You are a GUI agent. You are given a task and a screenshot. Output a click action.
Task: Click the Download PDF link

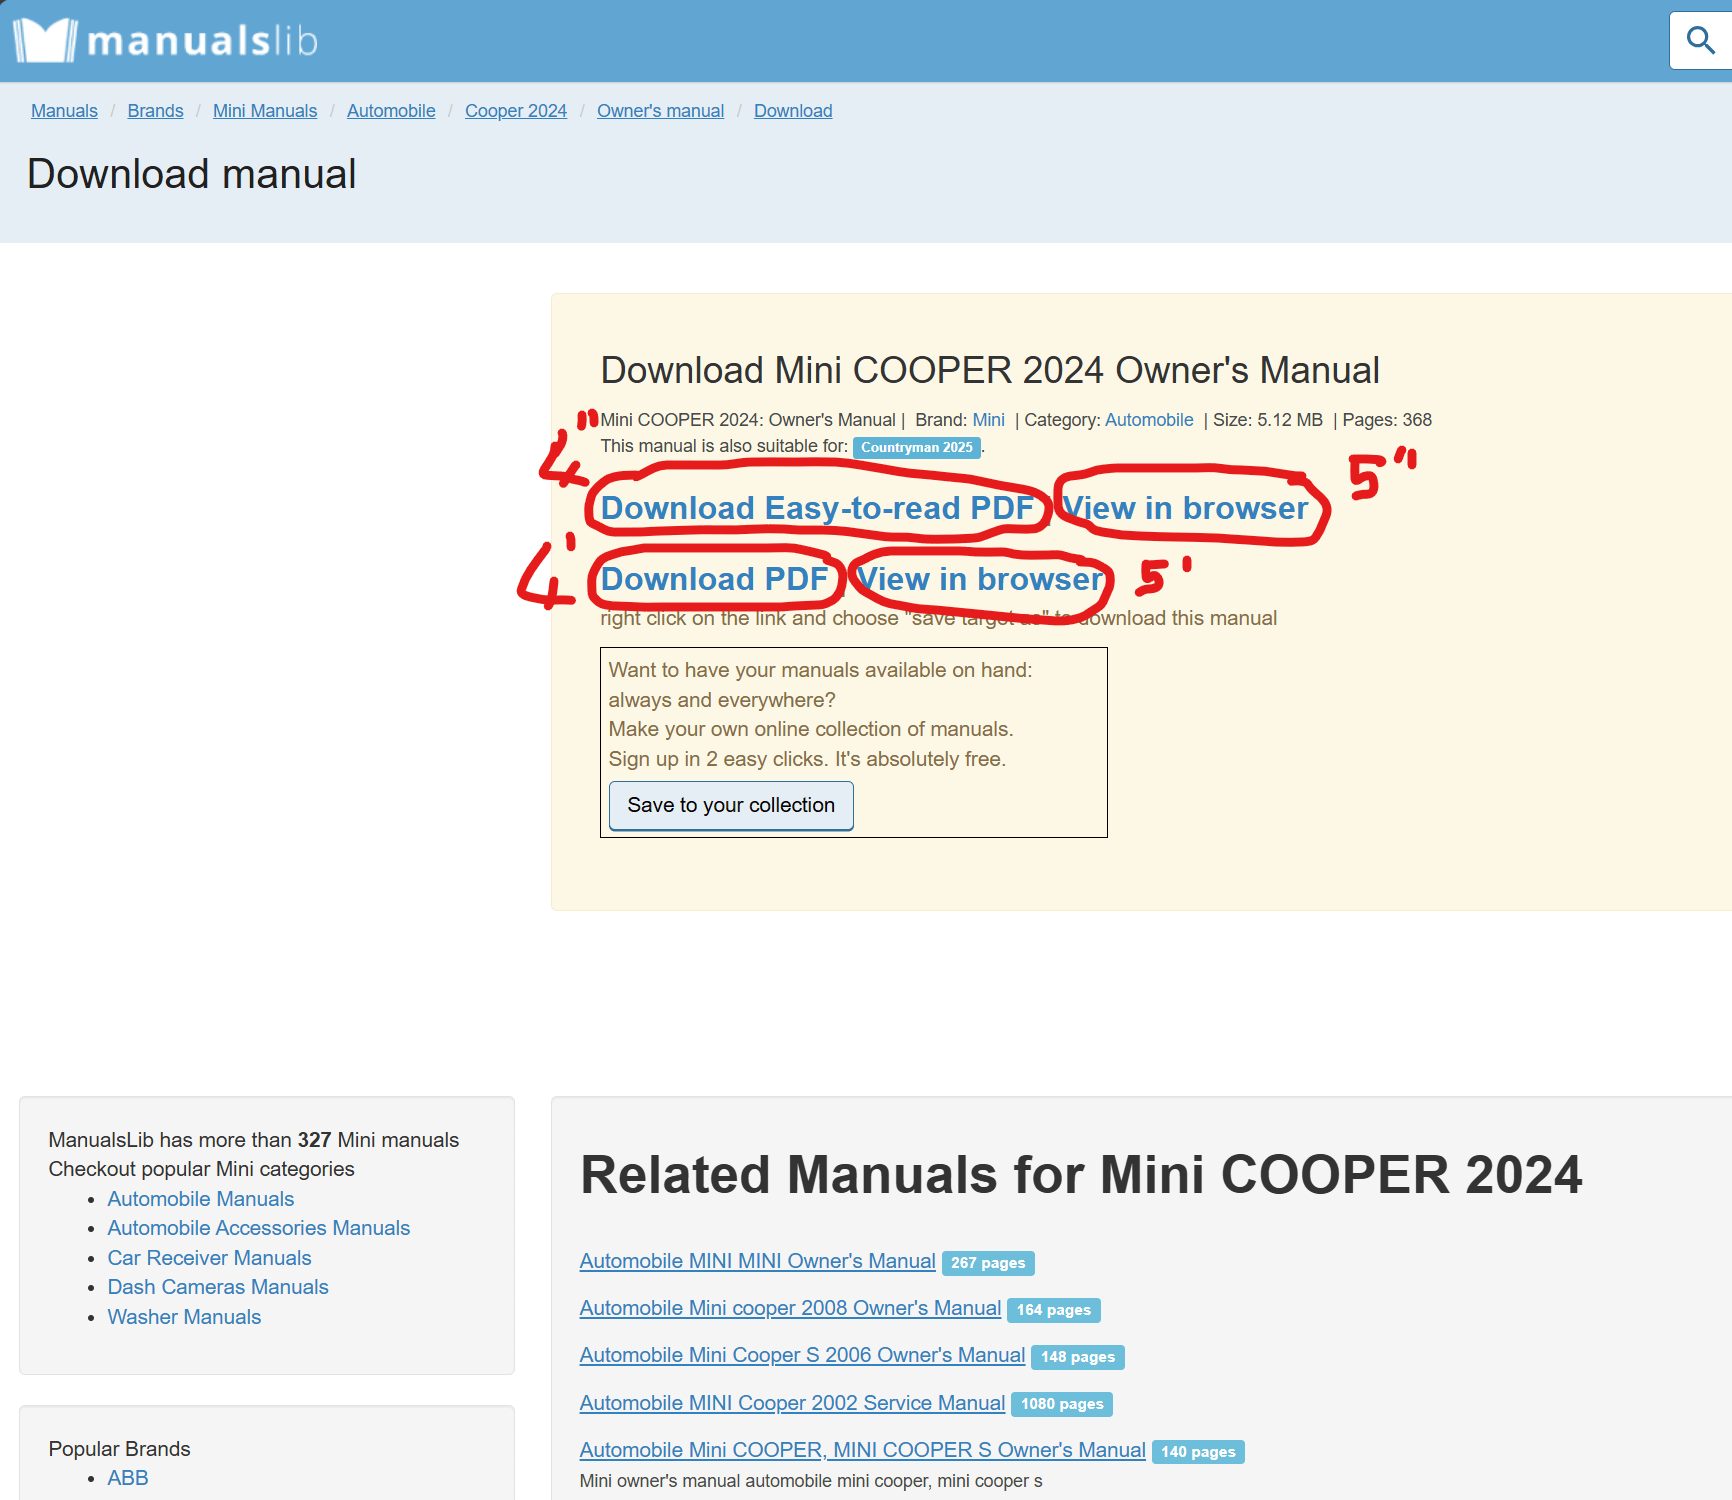click(714, 579)
